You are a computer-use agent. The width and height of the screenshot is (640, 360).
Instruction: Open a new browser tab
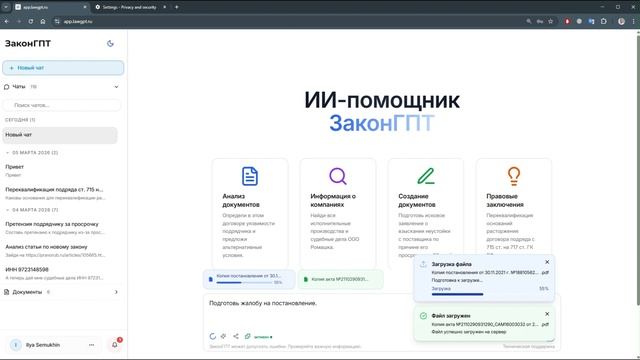[x=177, y=7]
